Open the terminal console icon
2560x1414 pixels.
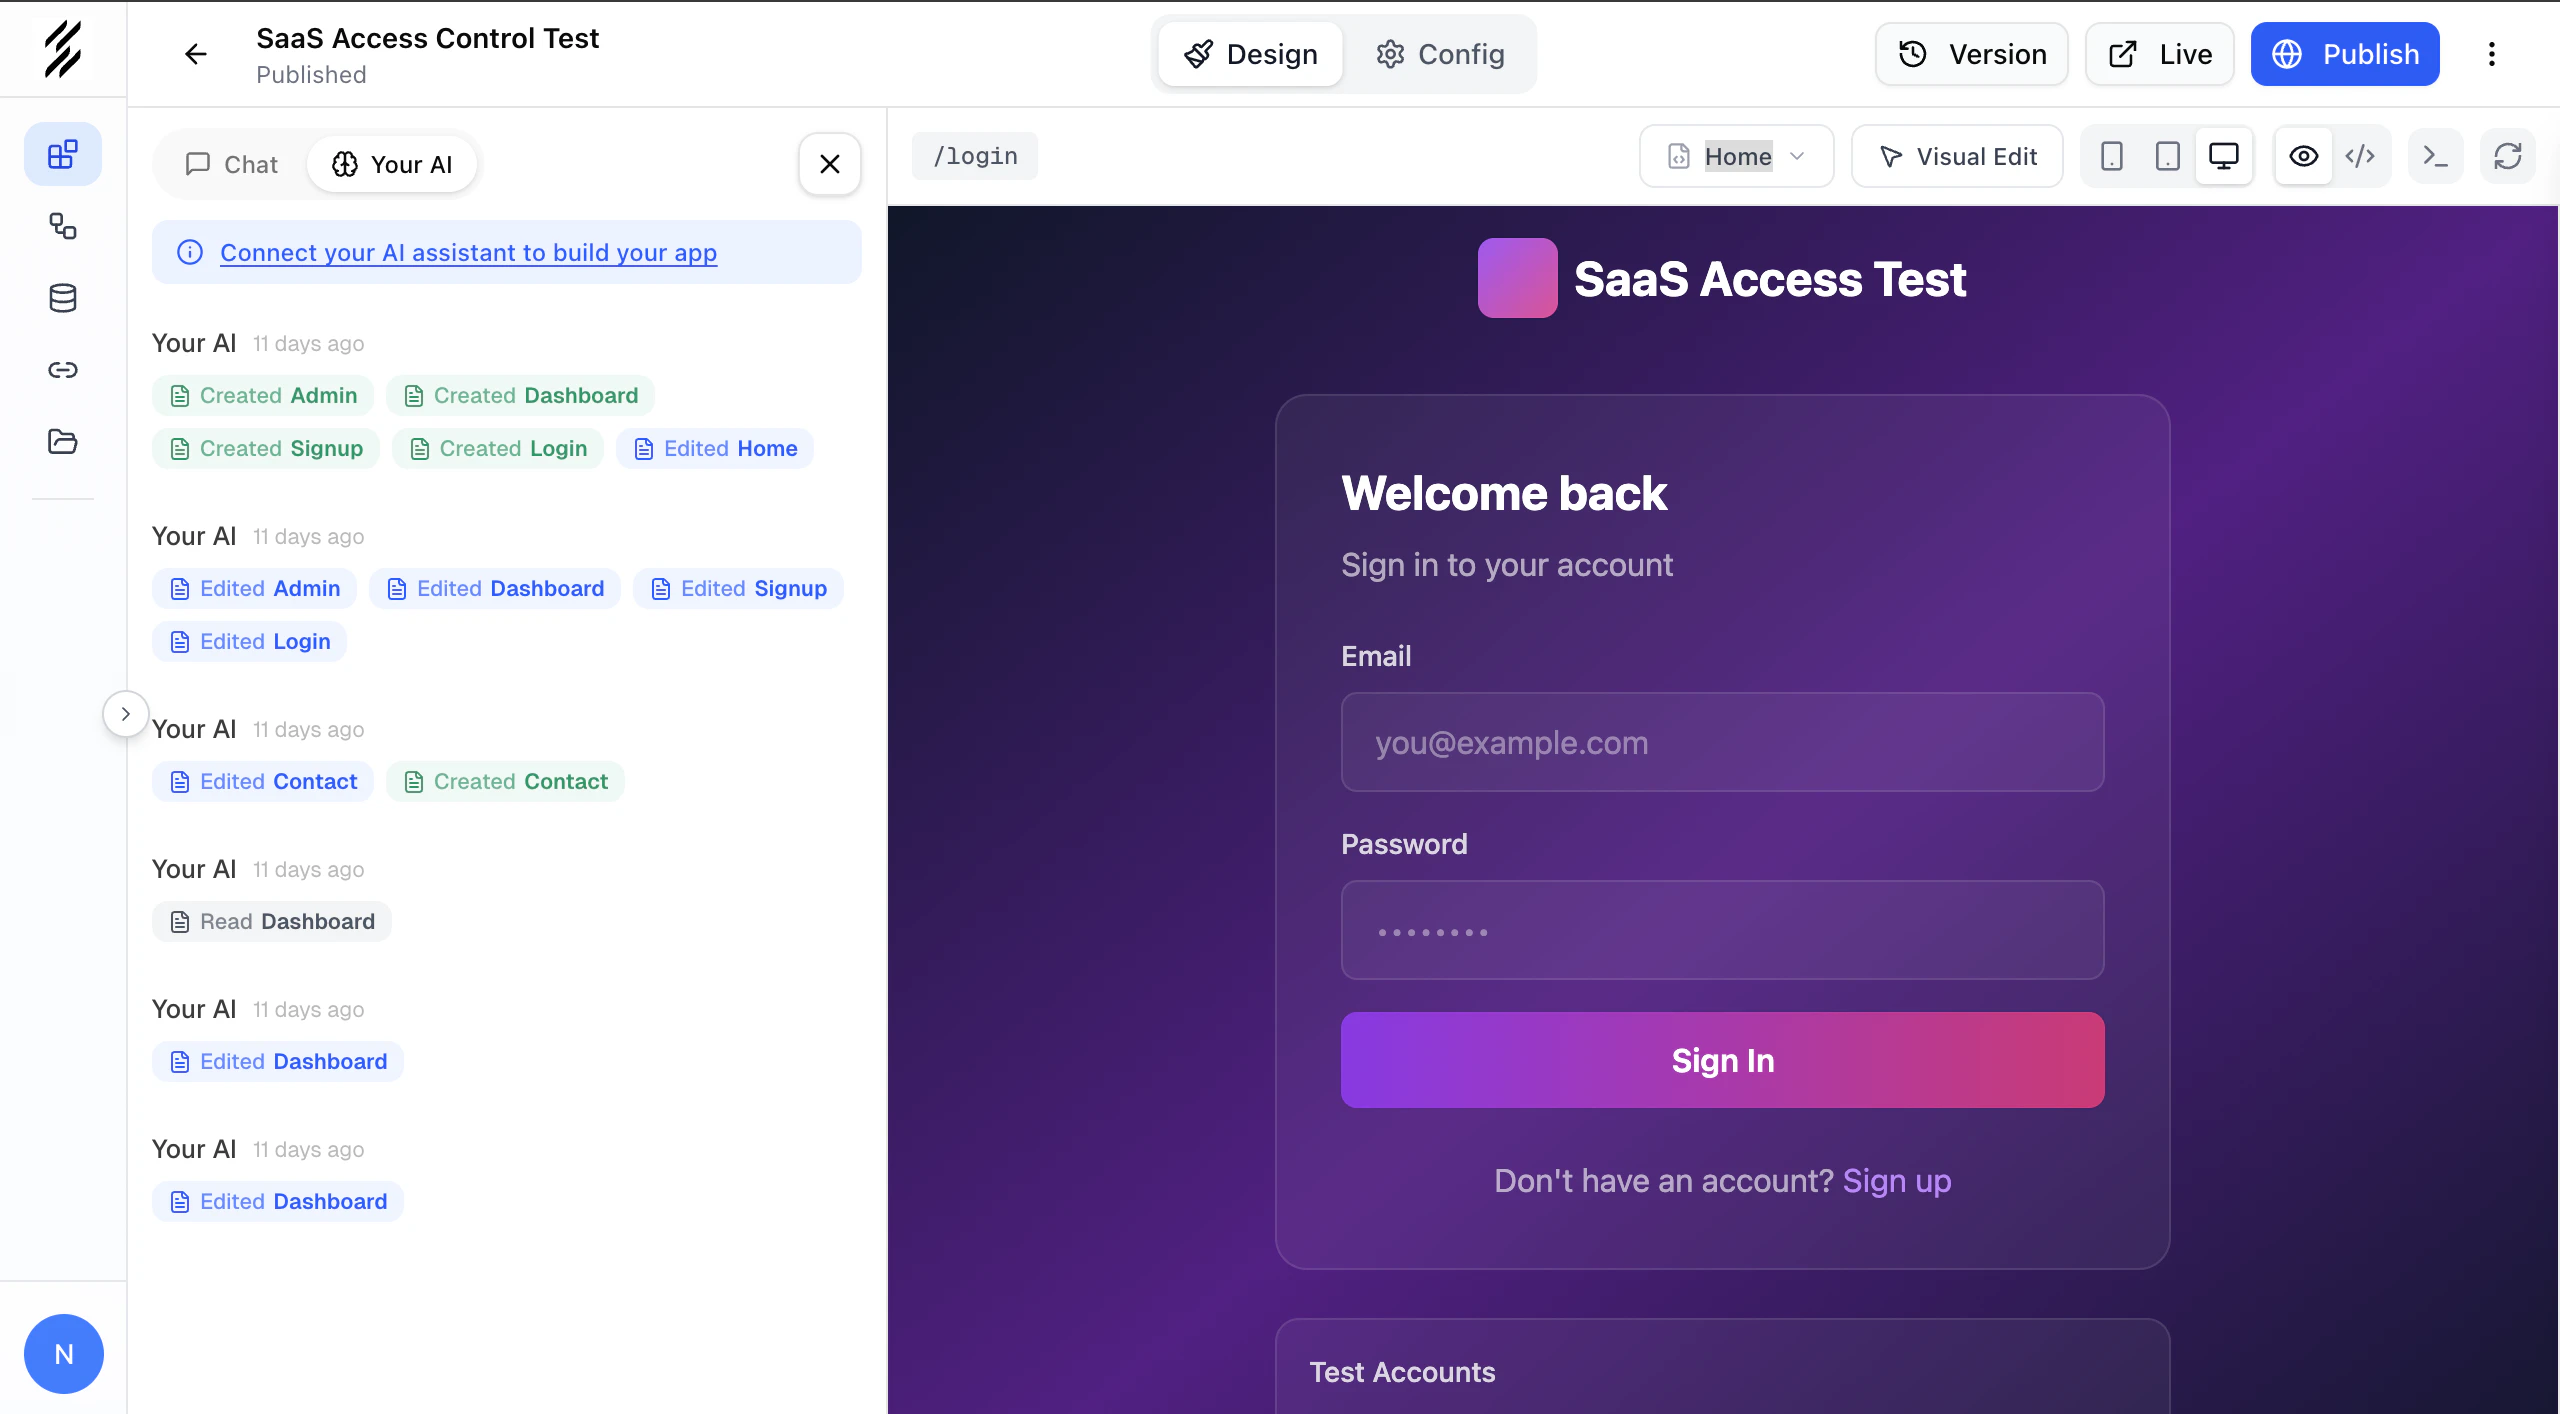click(x=2435, y=156)
